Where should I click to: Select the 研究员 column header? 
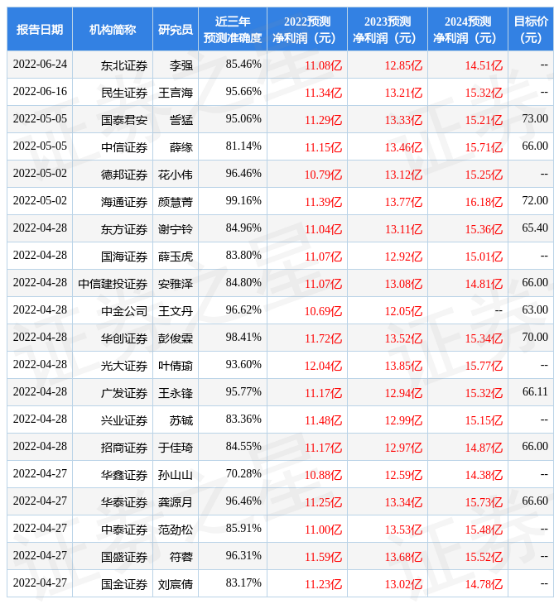tap(175, 29)
